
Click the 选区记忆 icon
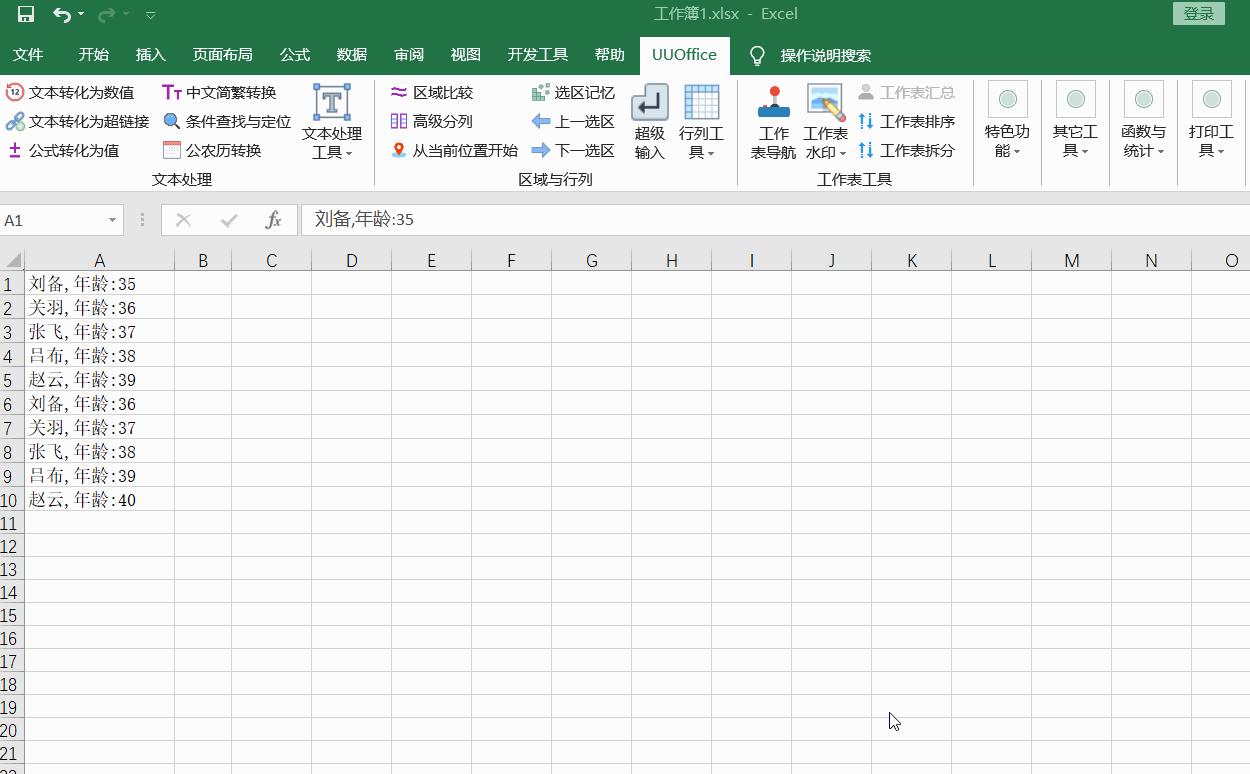[x=540, y=92]
